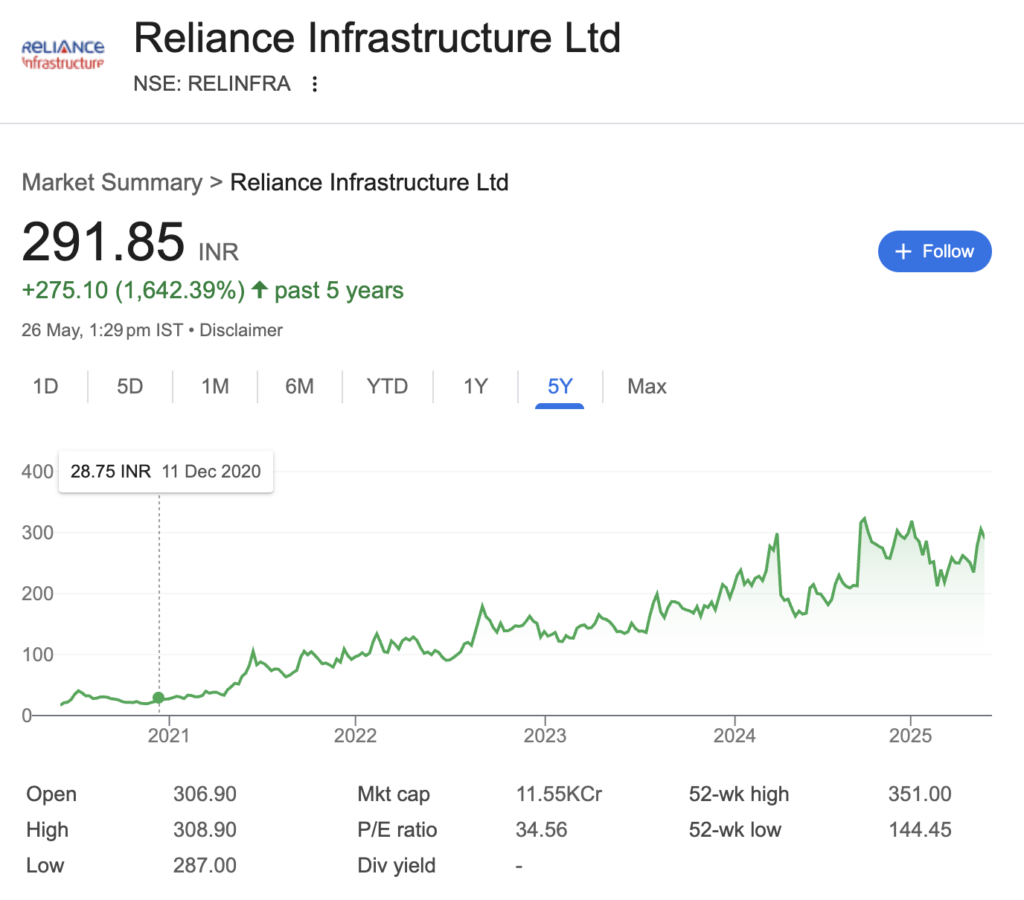Click the green data point on the chart

[x=159, y=698]
